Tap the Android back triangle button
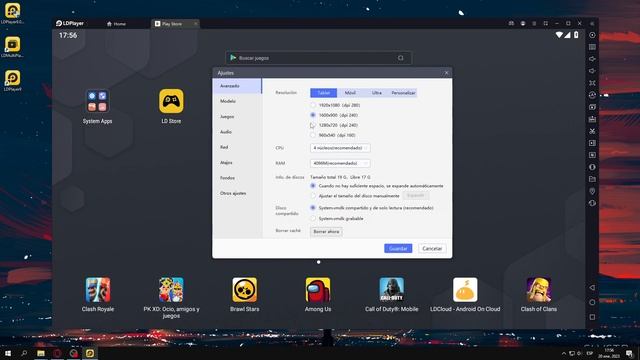 pos(592,287)
